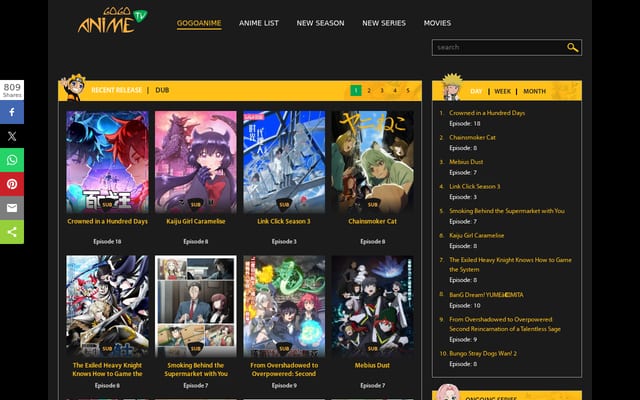Share on Facebook via sidebar icon
This screenshot has width=640, height=400.
click(12, 112)
